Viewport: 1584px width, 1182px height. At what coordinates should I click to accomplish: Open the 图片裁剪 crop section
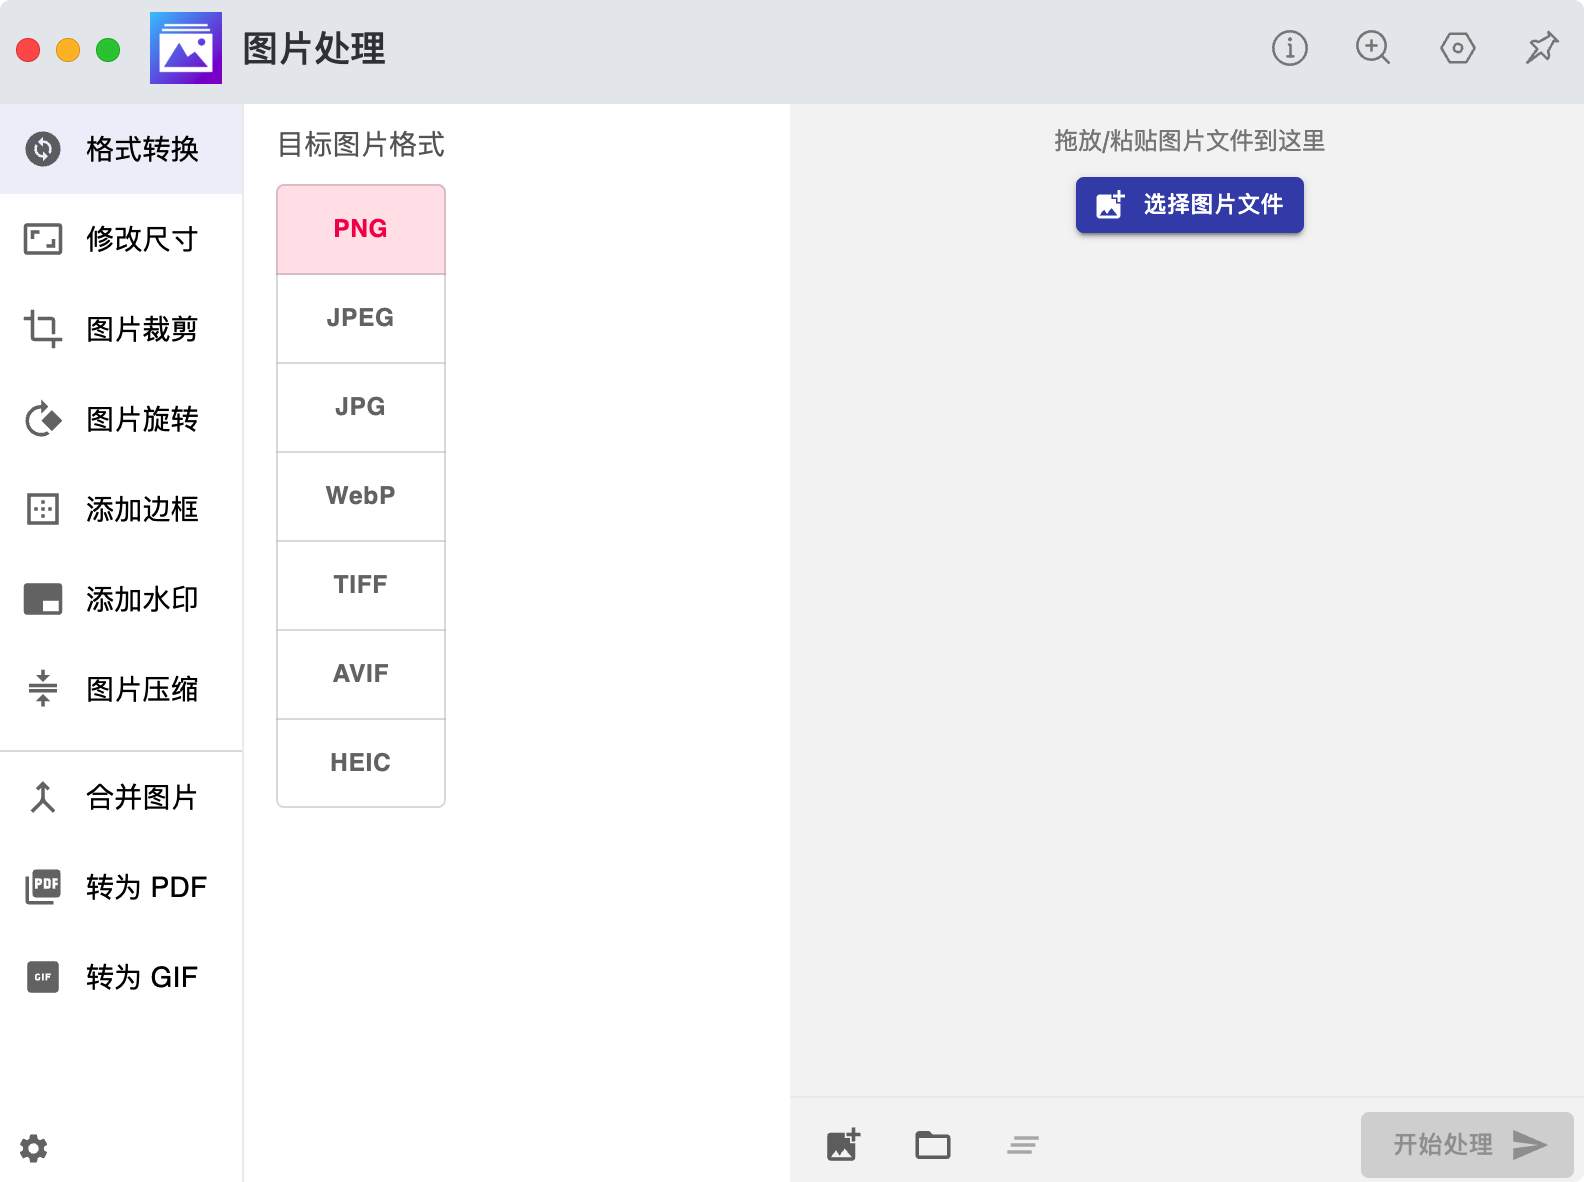[121, 329]
